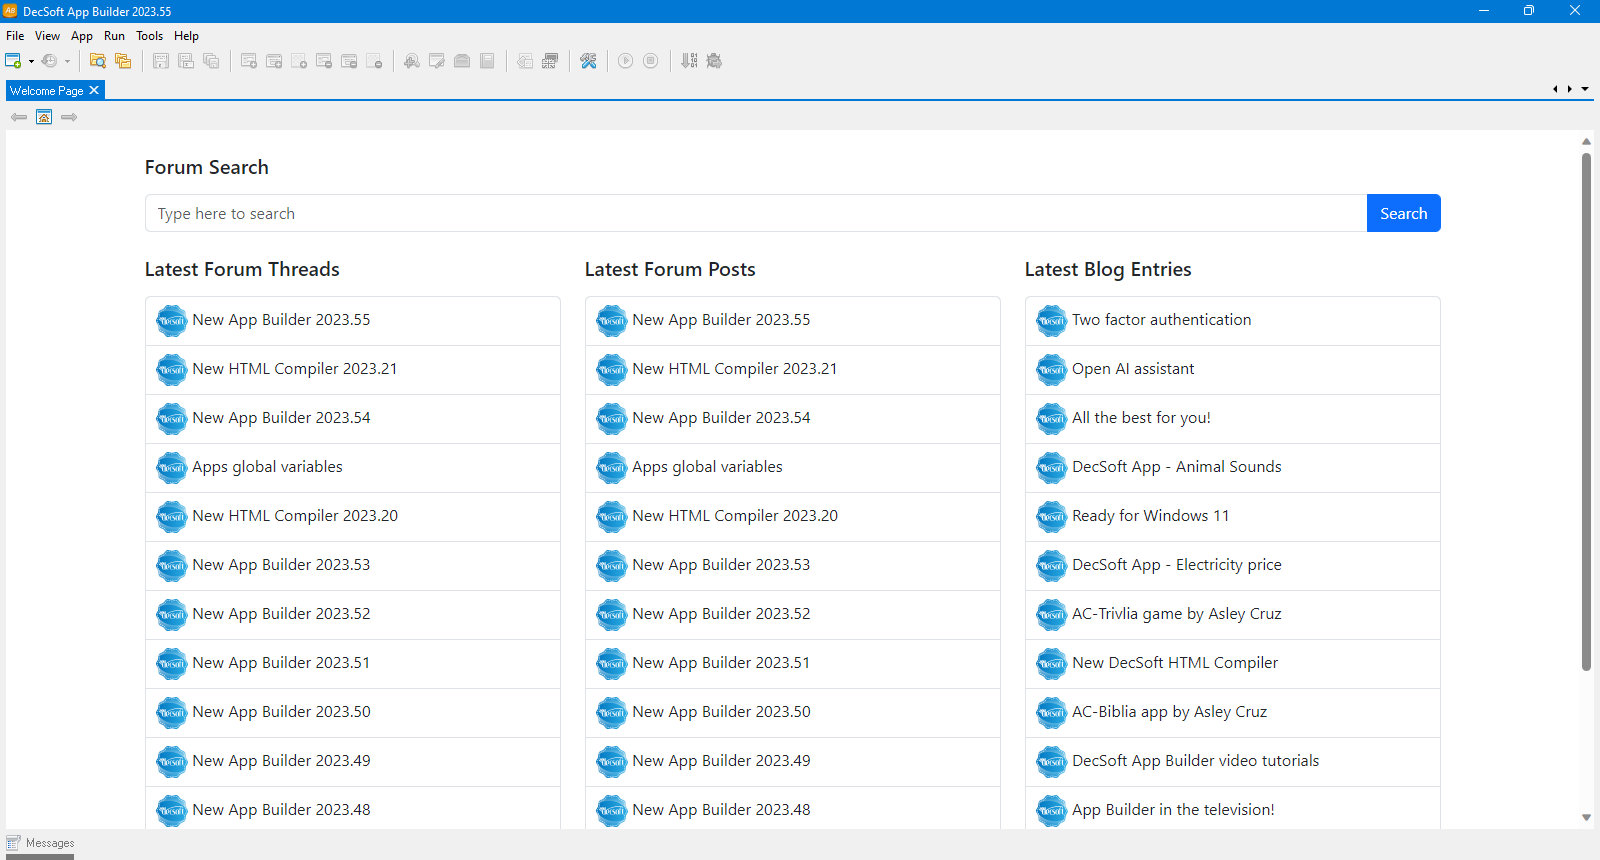The image size is (1600, 860).
Task: Open the "Apps global variables" forum thread
Action: [x=267, y=467]
